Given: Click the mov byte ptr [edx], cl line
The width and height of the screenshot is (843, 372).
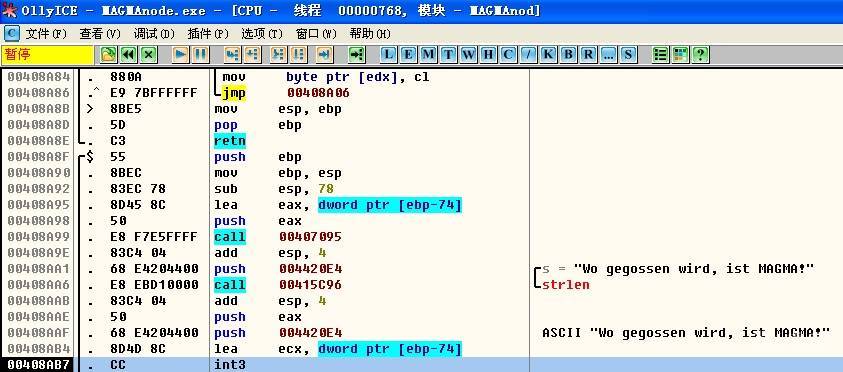Looking at the screenshot, I should 326,77.
